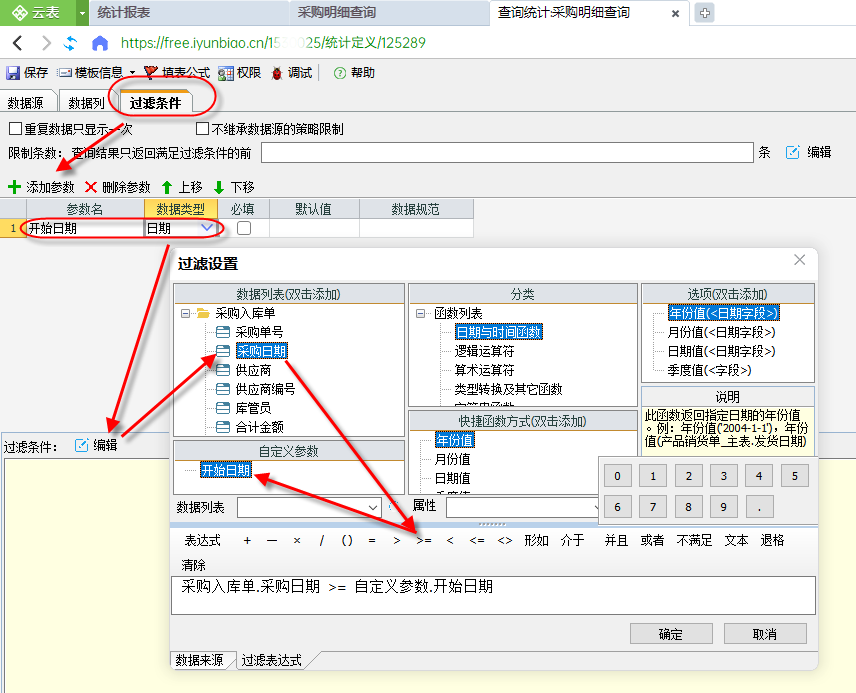The image size is (856, 693).
Task: Click the 确定 button
Action: point(671,634)
